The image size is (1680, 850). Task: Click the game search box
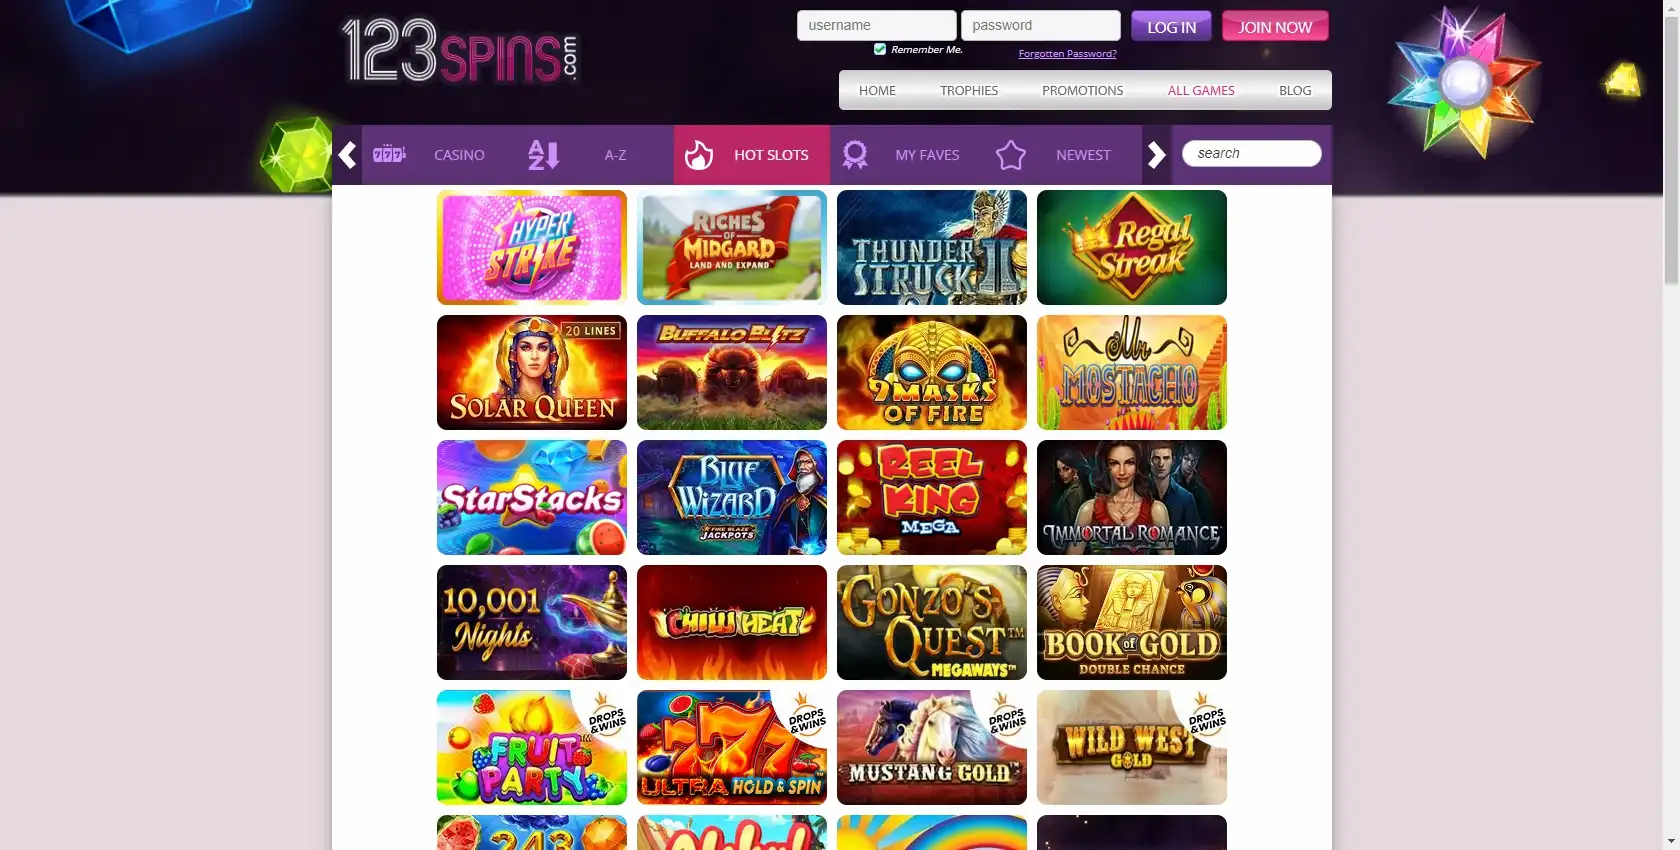coord(1252,153)
